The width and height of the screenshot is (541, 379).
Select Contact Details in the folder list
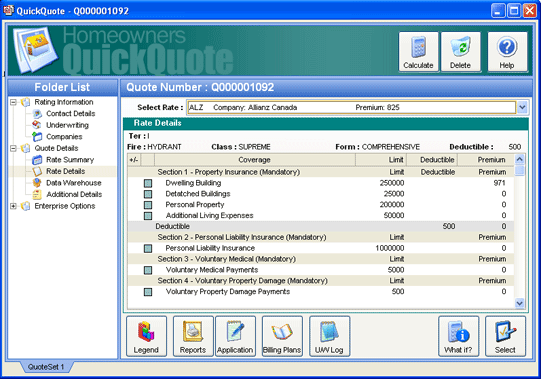point(71,114)
